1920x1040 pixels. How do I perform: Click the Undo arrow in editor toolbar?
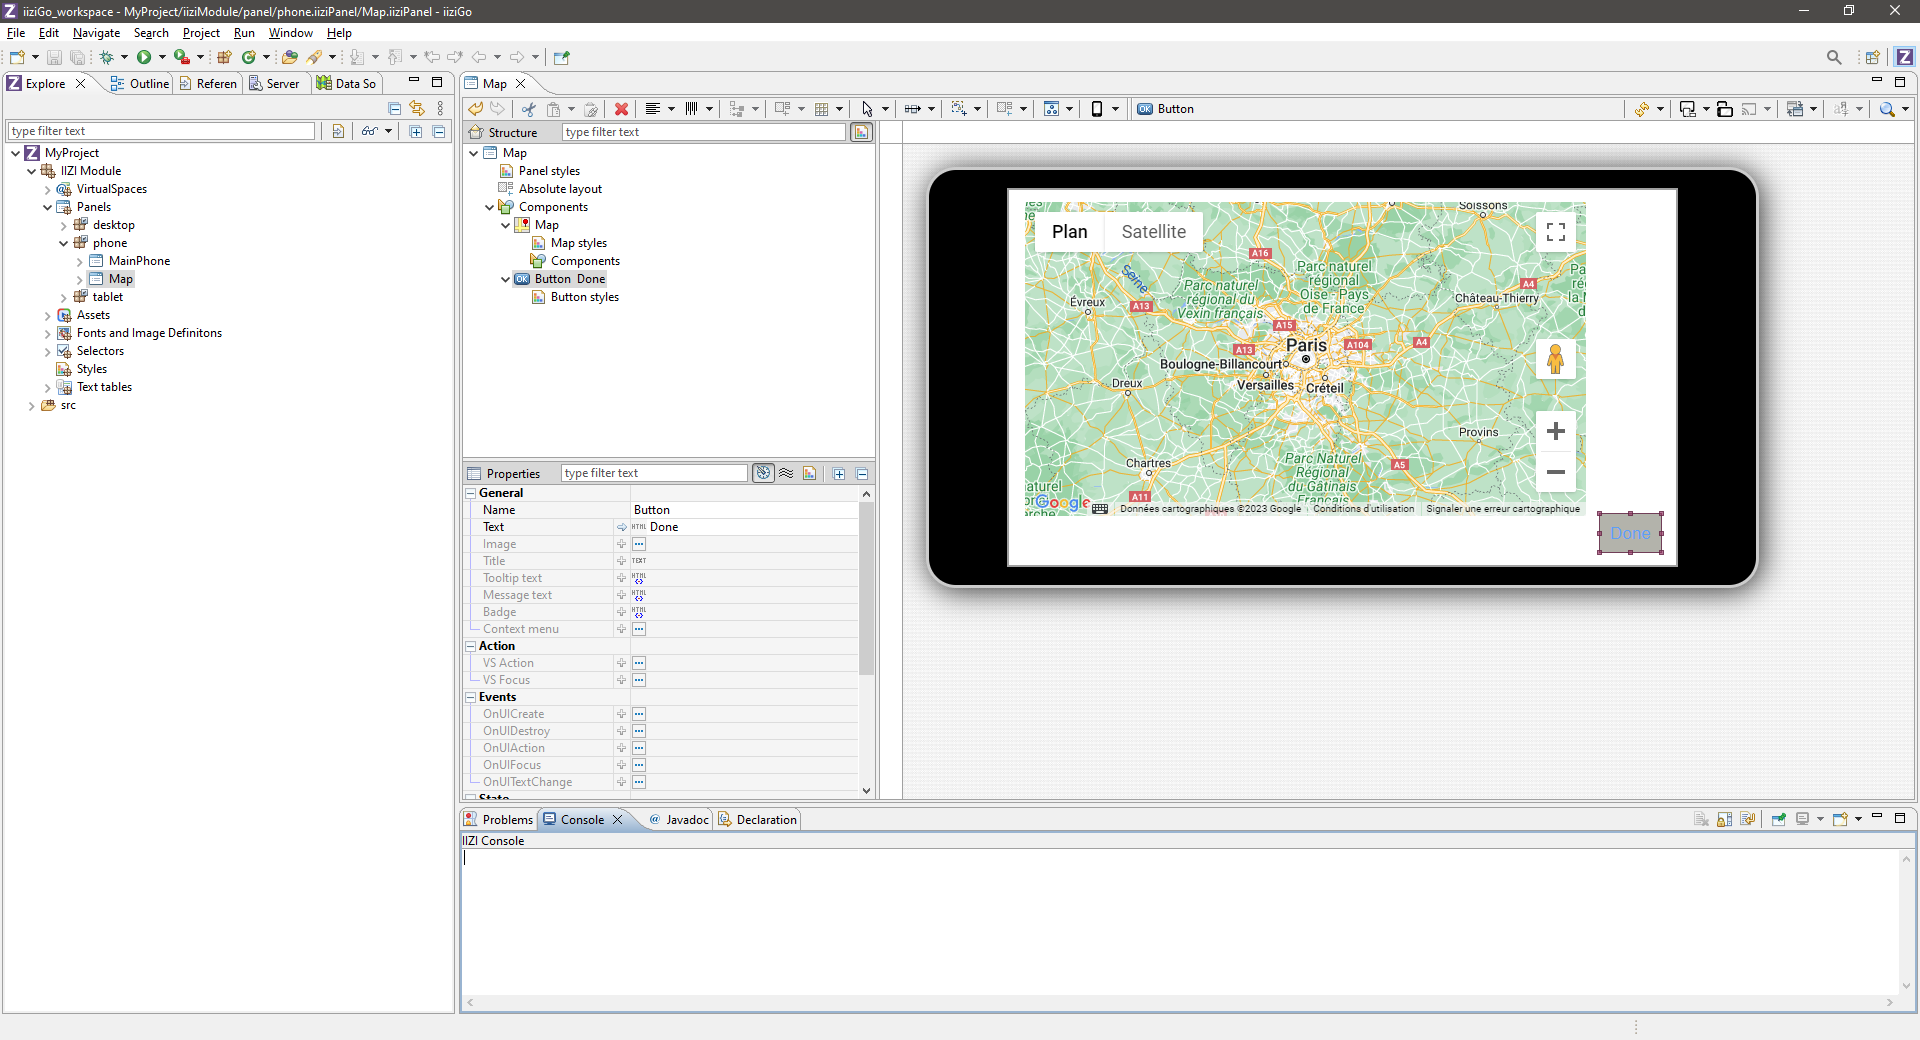pyautogui.click(x=476, y=109)
